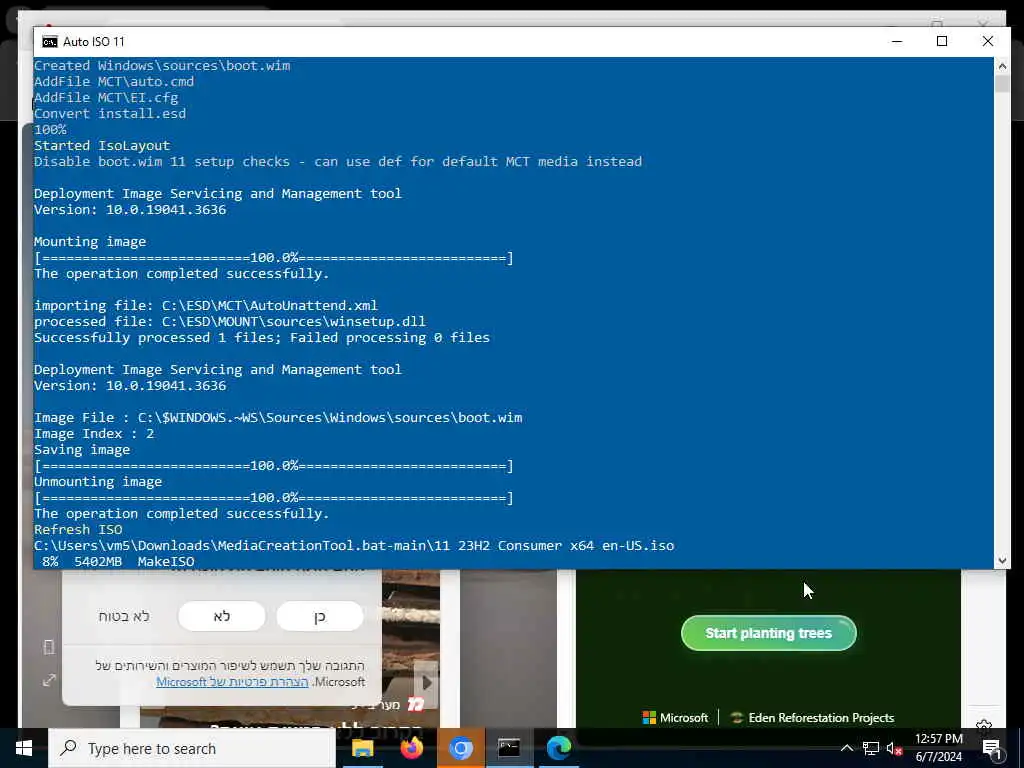Click the Auto ISO 11 console title icon

pyautogui.click(x=50, y=42)
